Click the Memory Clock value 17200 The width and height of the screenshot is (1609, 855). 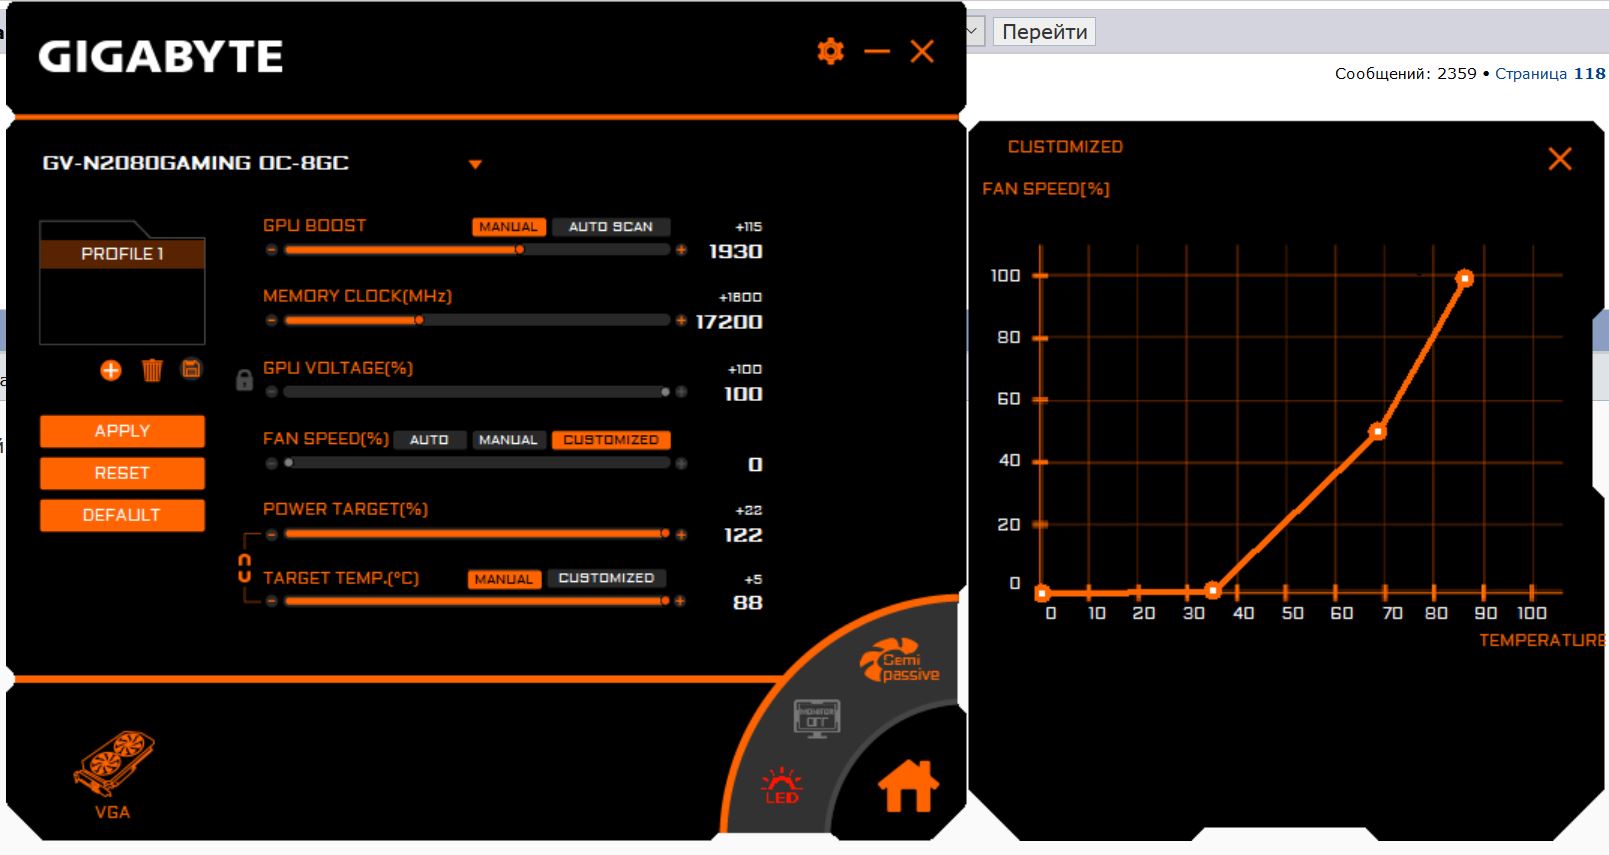point(729,322)
